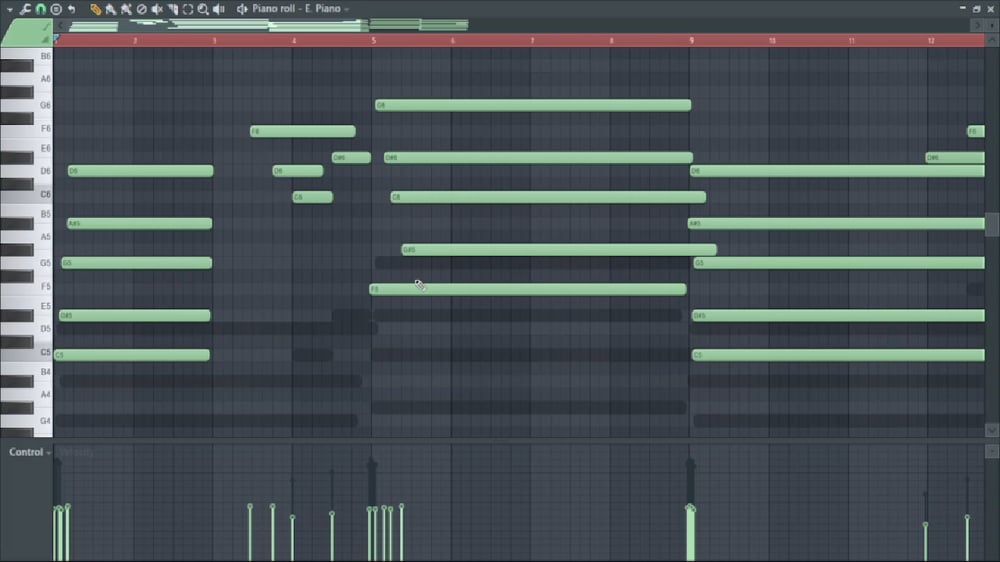Select the F6 note near bar 4

(x=303, y=131)
